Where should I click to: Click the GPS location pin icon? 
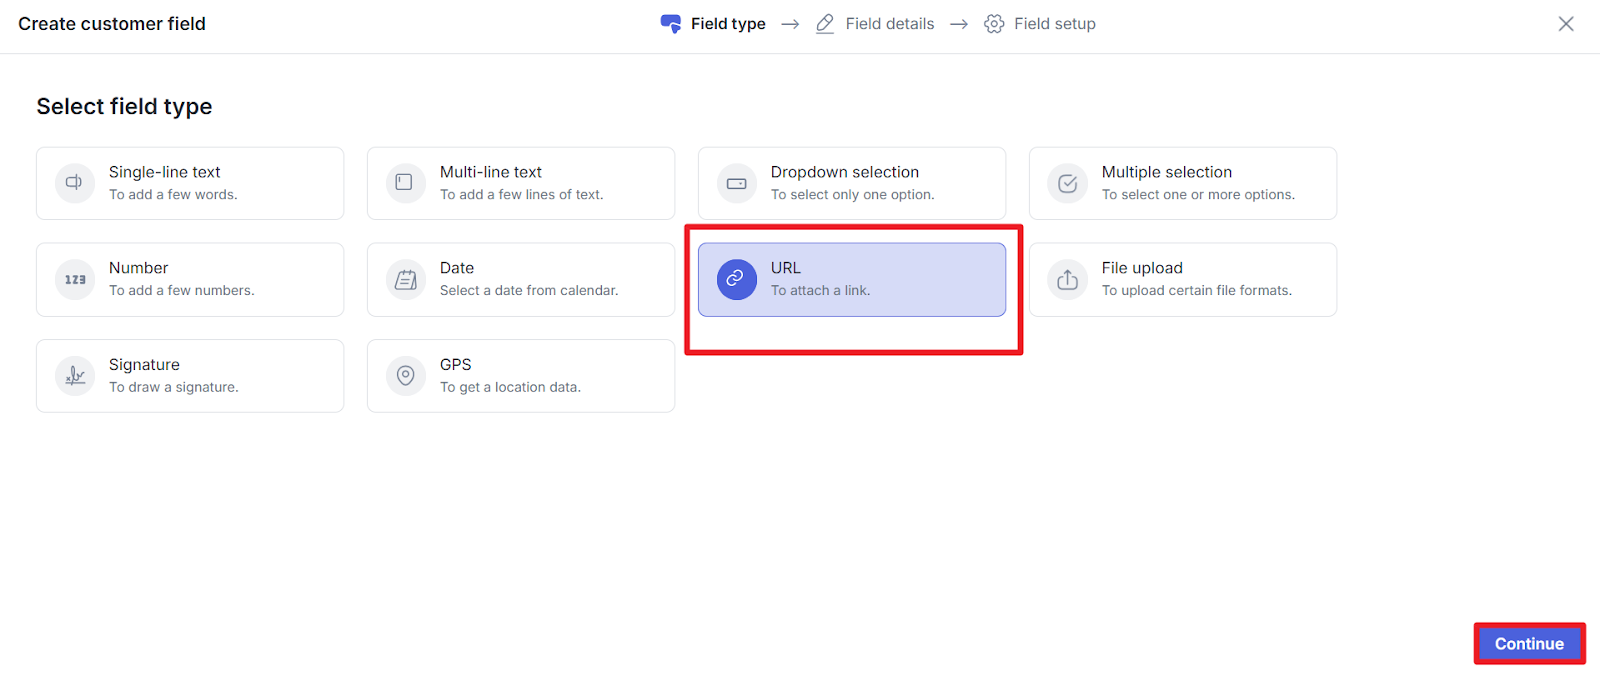coord(405,376)
